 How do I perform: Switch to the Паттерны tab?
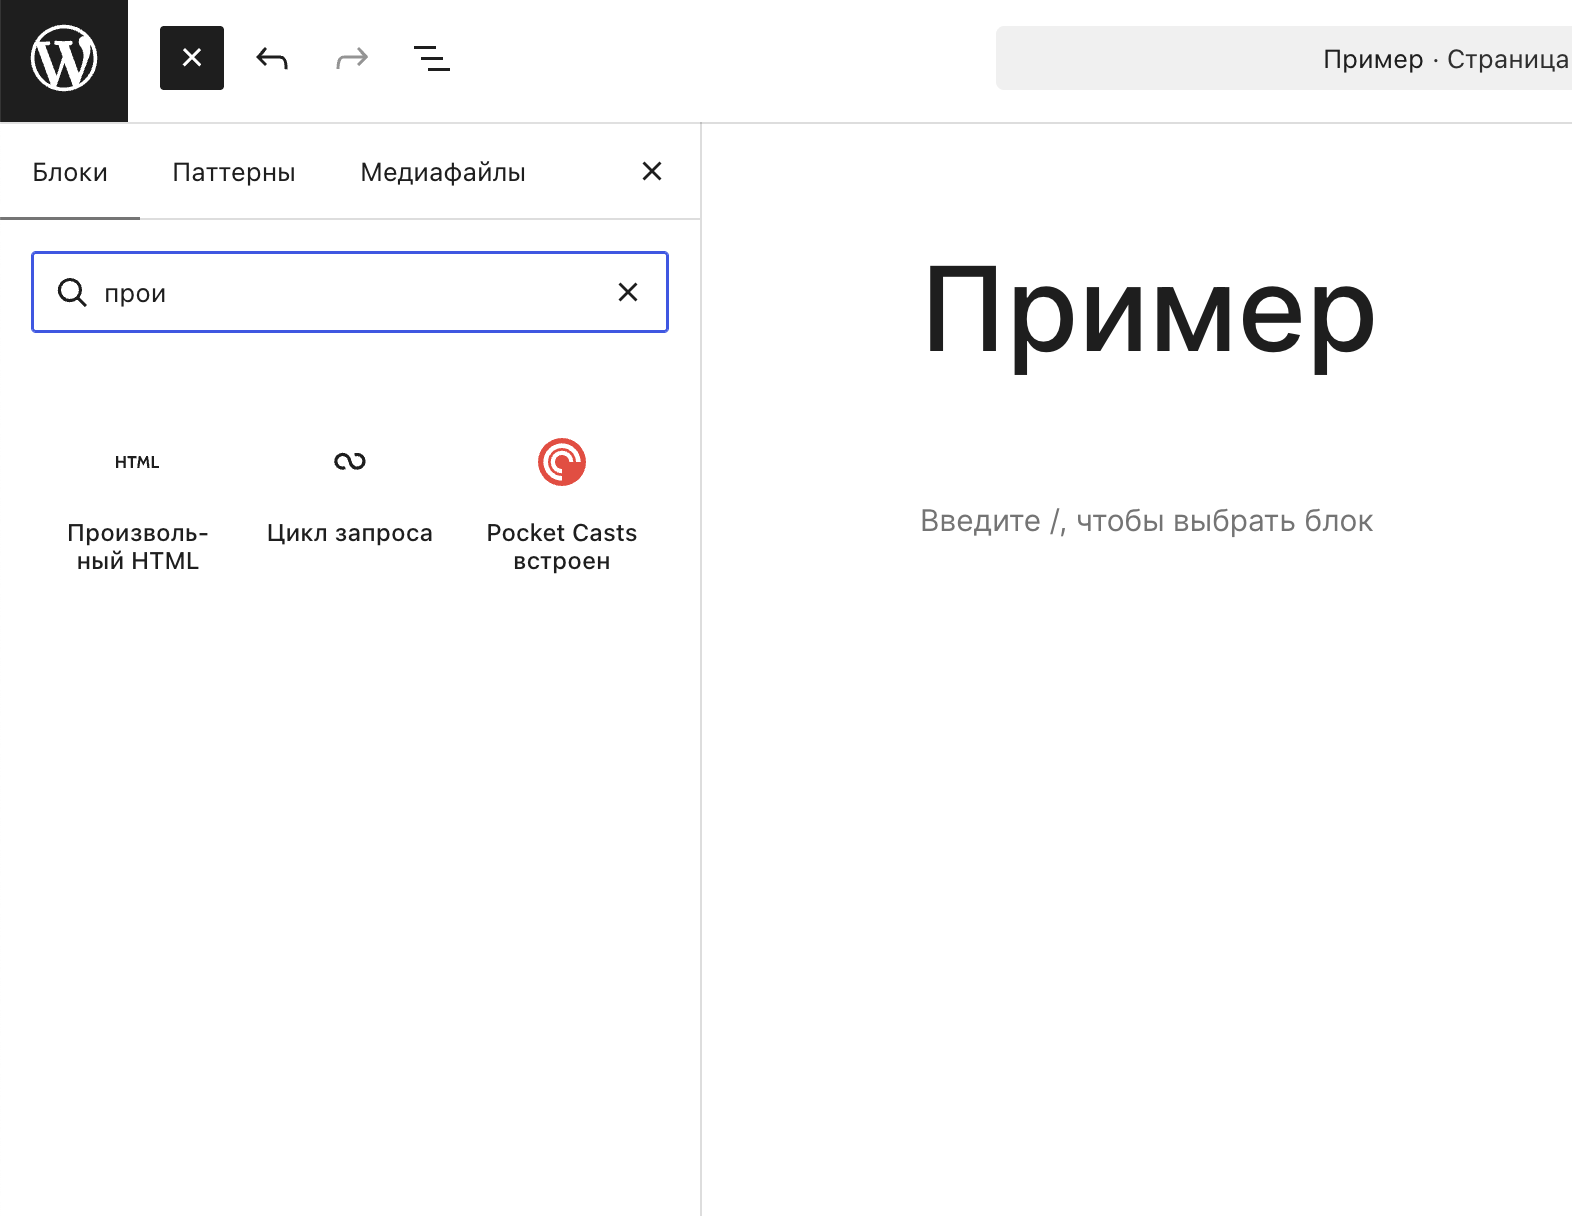click(x=234, y=172)
